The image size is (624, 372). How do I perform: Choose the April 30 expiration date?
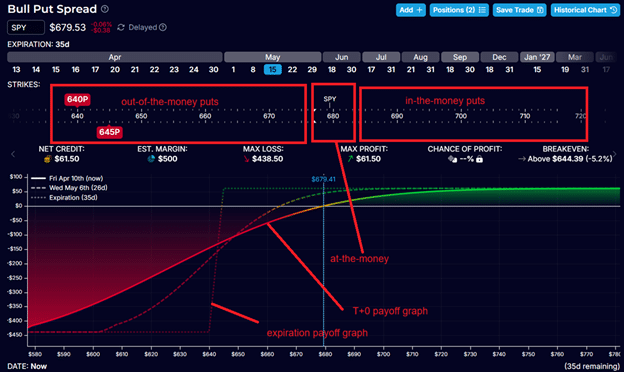pos(213,70)
